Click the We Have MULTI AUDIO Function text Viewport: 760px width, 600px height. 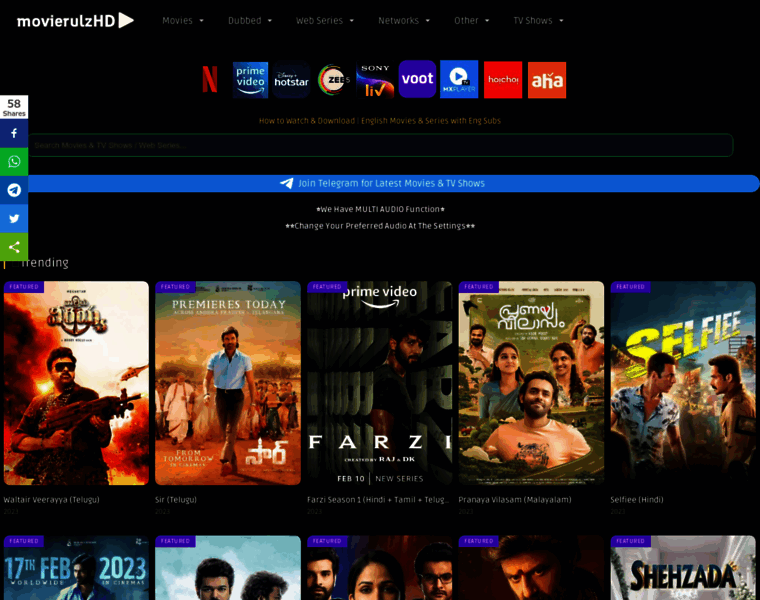tap(380, 209)
